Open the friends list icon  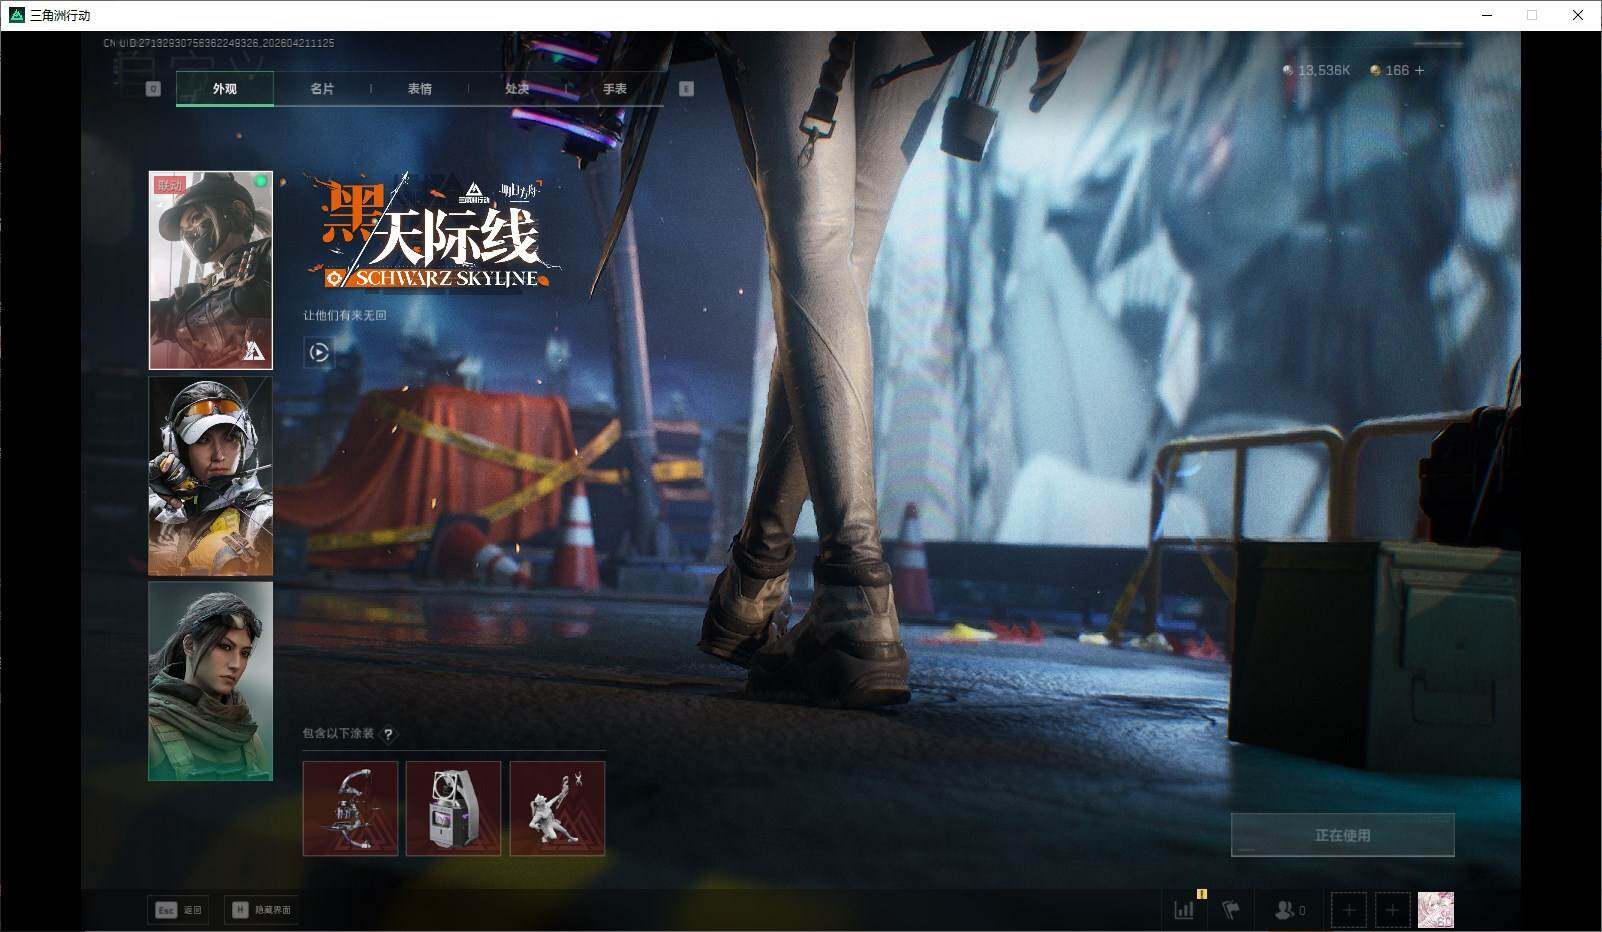tap(1290, 910)
